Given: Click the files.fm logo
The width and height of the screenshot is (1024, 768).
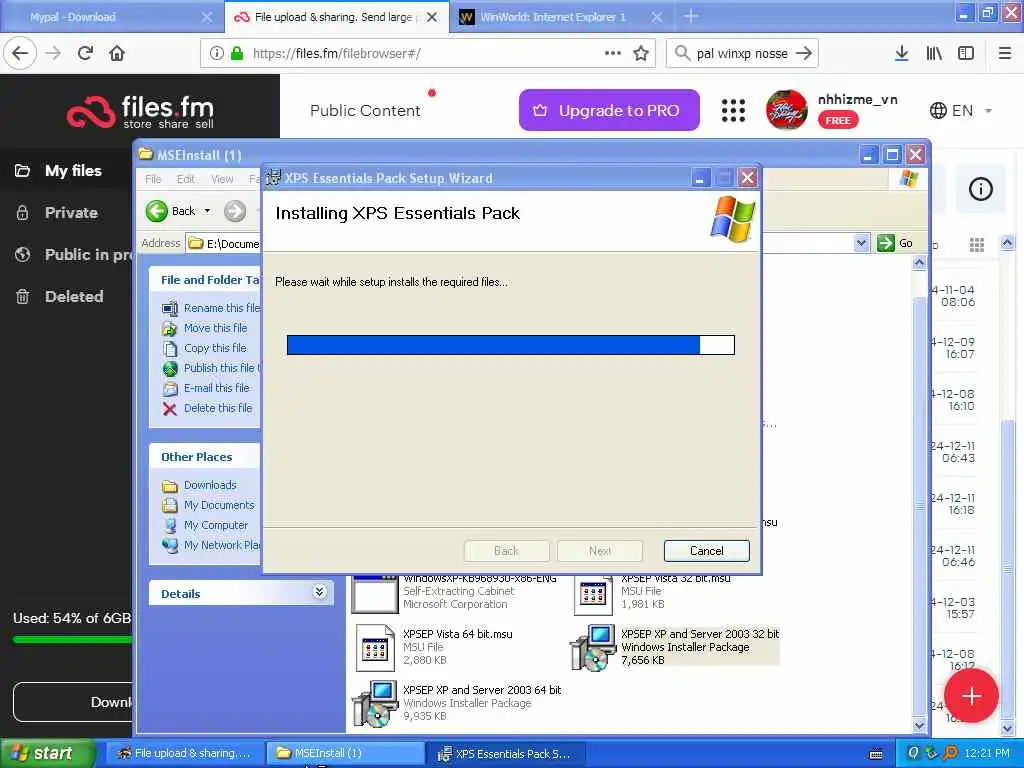Looking at the screenshot, I should pyautogui.click(x=140, y=112).
